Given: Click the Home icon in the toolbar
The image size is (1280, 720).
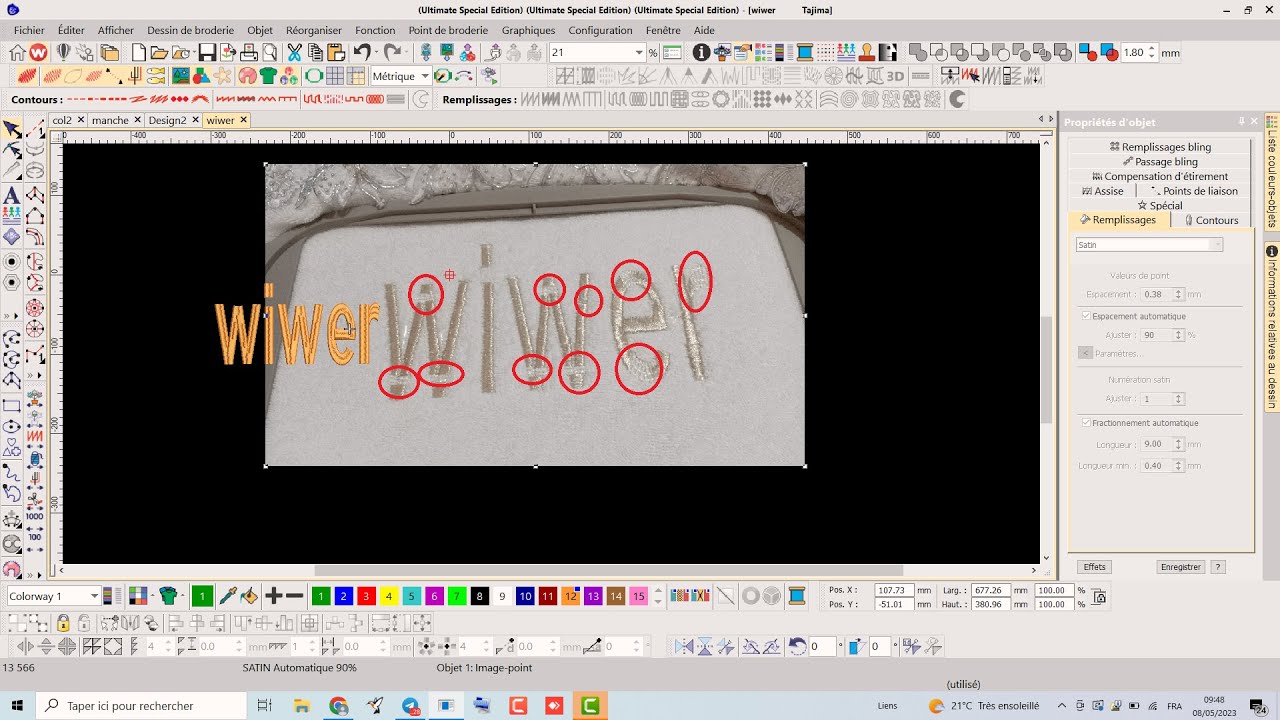Looking at the screenshot, I should 17,53.
